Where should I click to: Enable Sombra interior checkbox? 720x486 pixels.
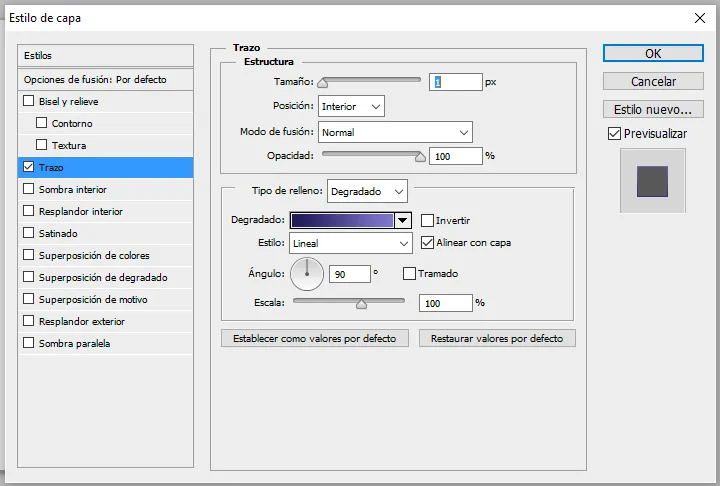28,189
